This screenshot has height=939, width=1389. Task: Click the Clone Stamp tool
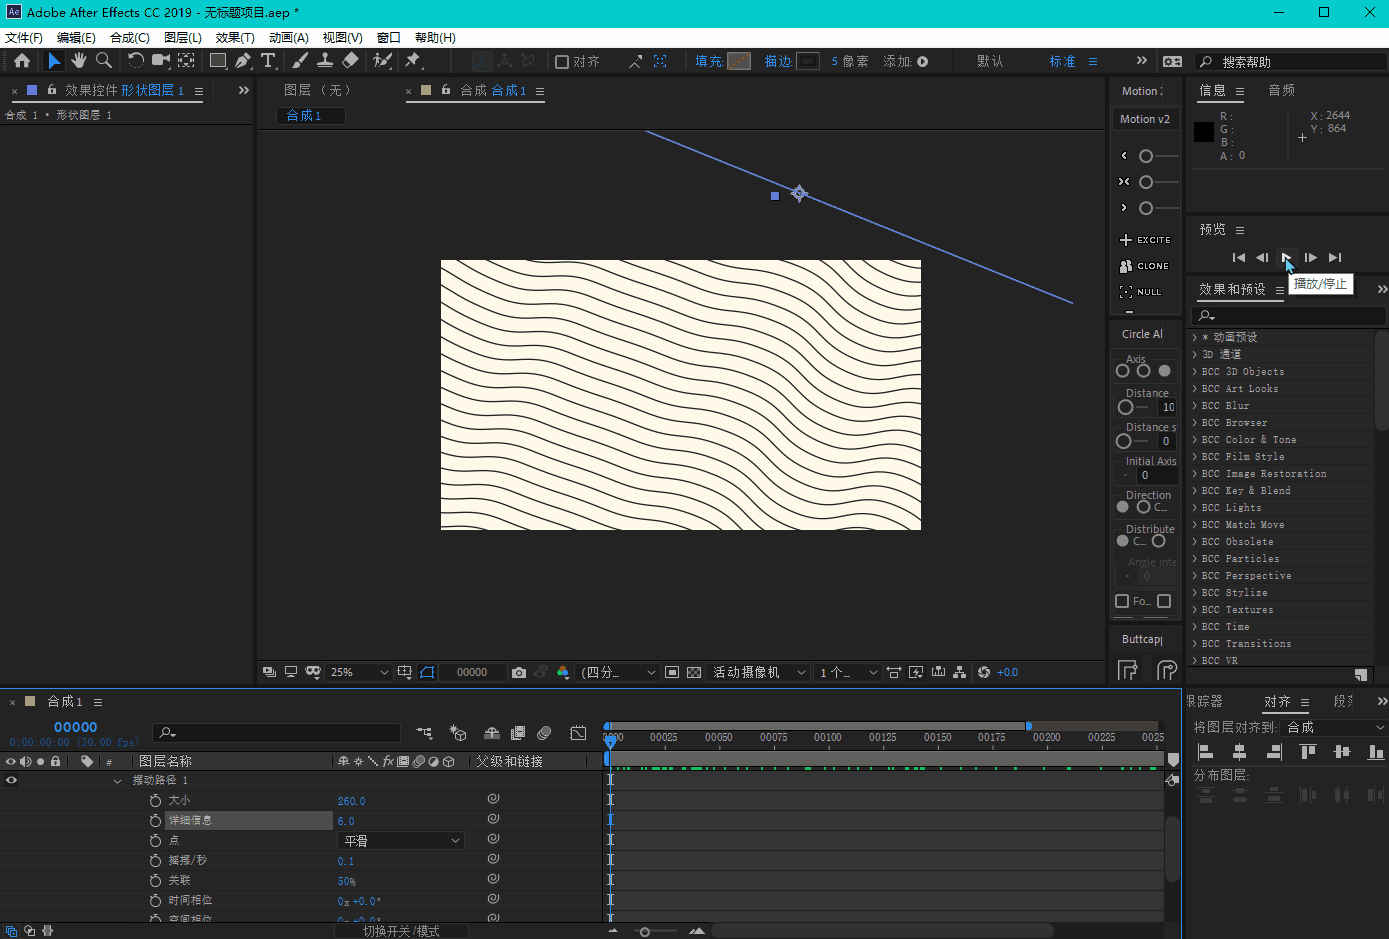pyautogui.click(x=325, y=61)
